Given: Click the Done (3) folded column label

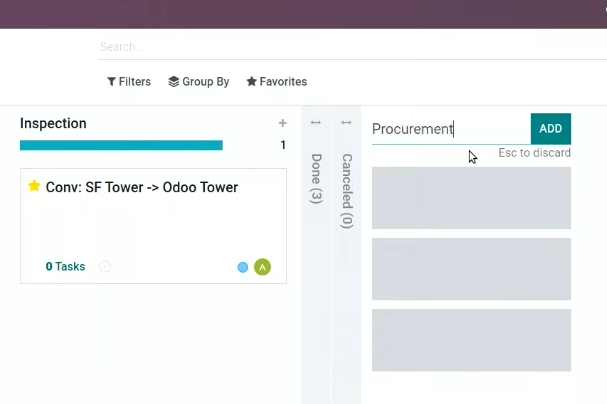Looking at the screenshot, I should (316, 179).
